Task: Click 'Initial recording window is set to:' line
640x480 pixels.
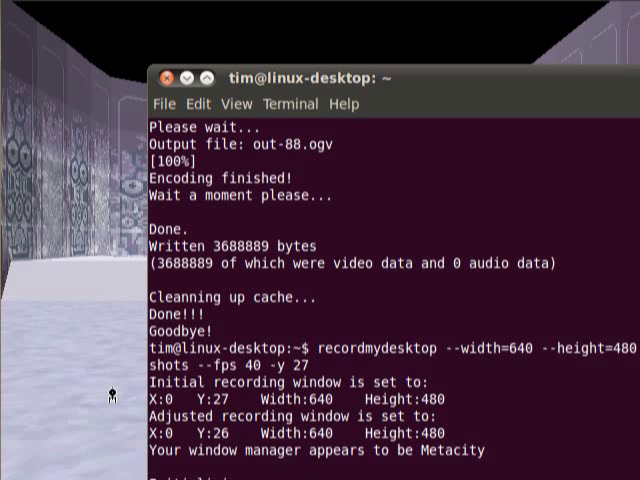Action: tap(288, 382)
